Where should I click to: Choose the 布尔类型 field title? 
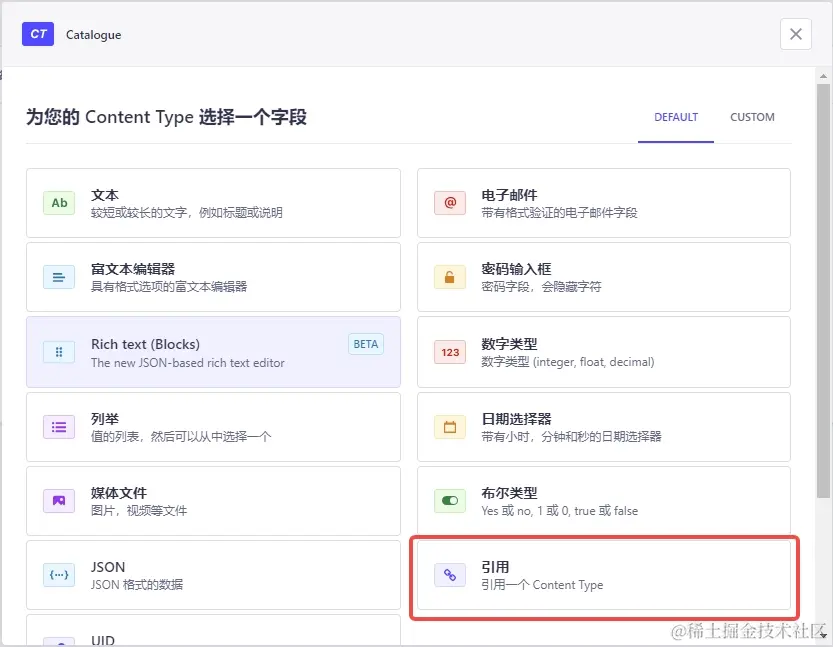(509, 492)
